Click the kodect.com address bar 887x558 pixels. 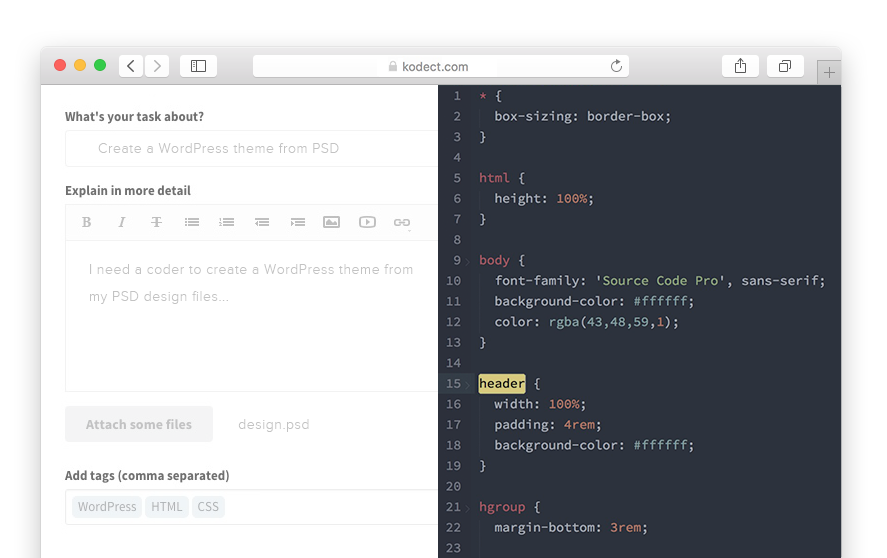(x=441, y=66)
